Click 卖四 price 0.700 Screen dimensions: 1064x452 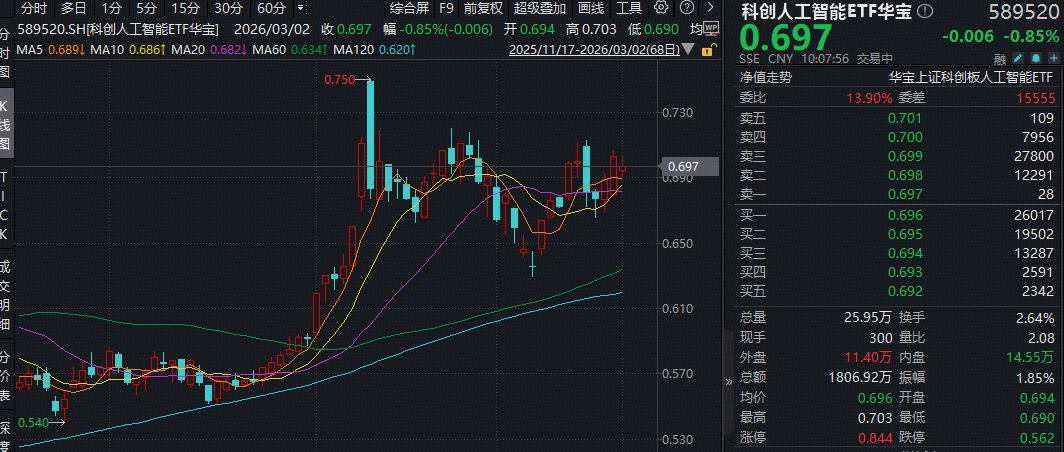pos(905,138)
